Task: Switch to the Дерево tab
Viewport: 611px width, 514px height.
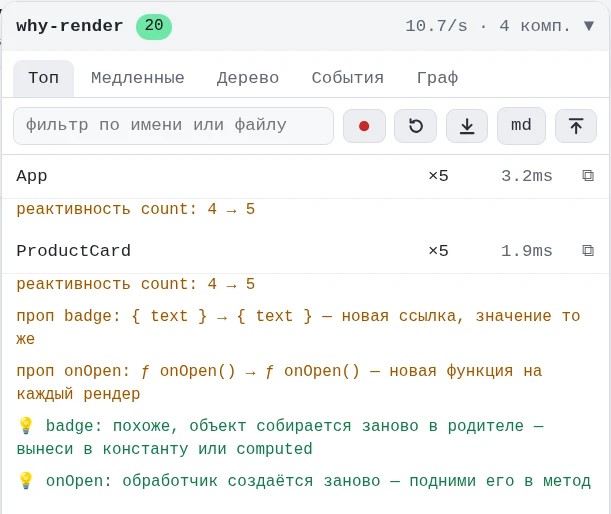Action: (x=248, y=78)
